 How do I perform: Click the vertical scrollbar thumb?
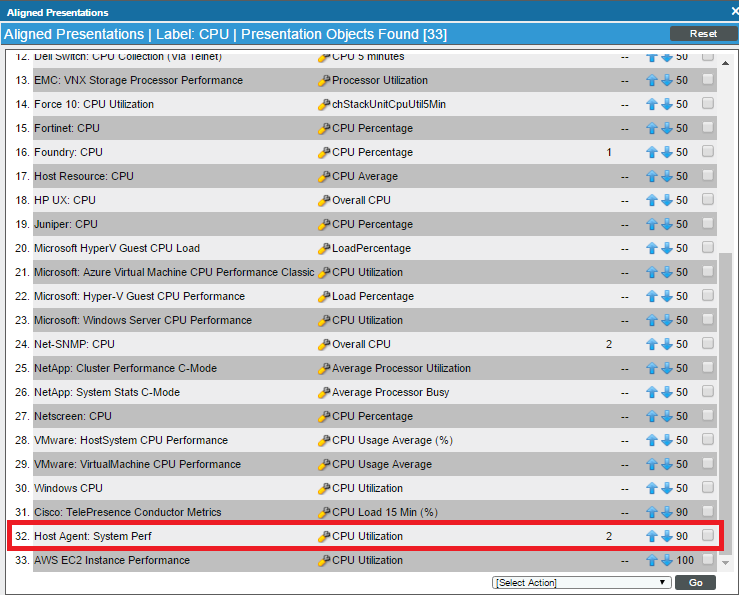(x=725, y=404)
